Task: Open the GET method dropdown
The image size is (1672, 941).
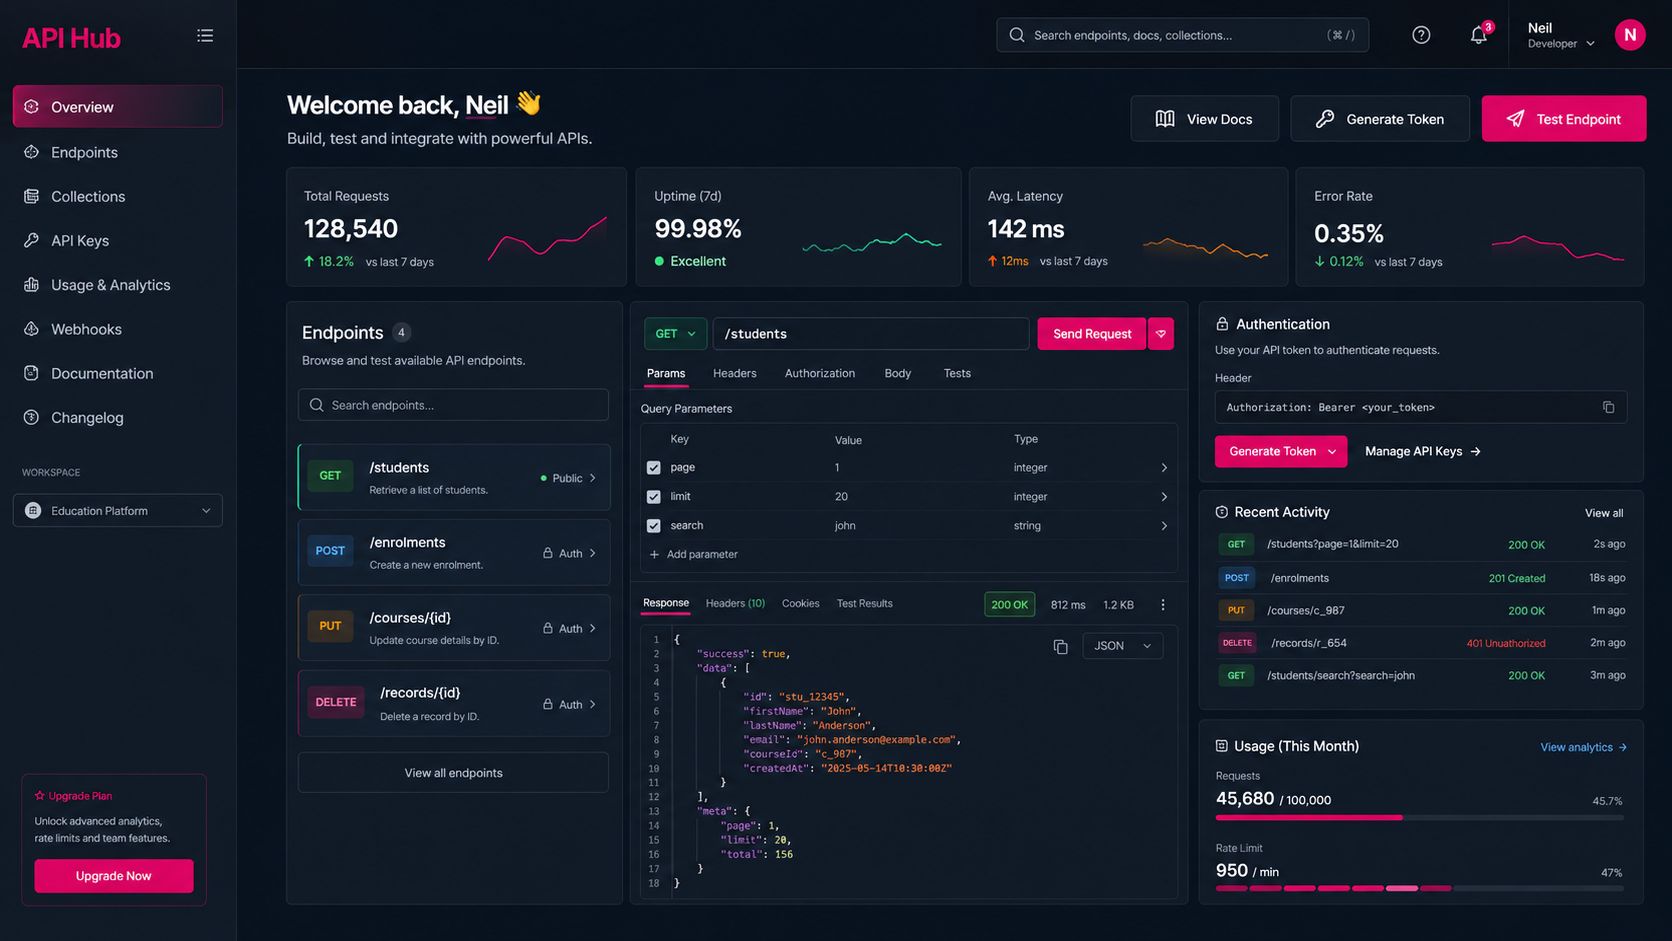Action: 676,334
